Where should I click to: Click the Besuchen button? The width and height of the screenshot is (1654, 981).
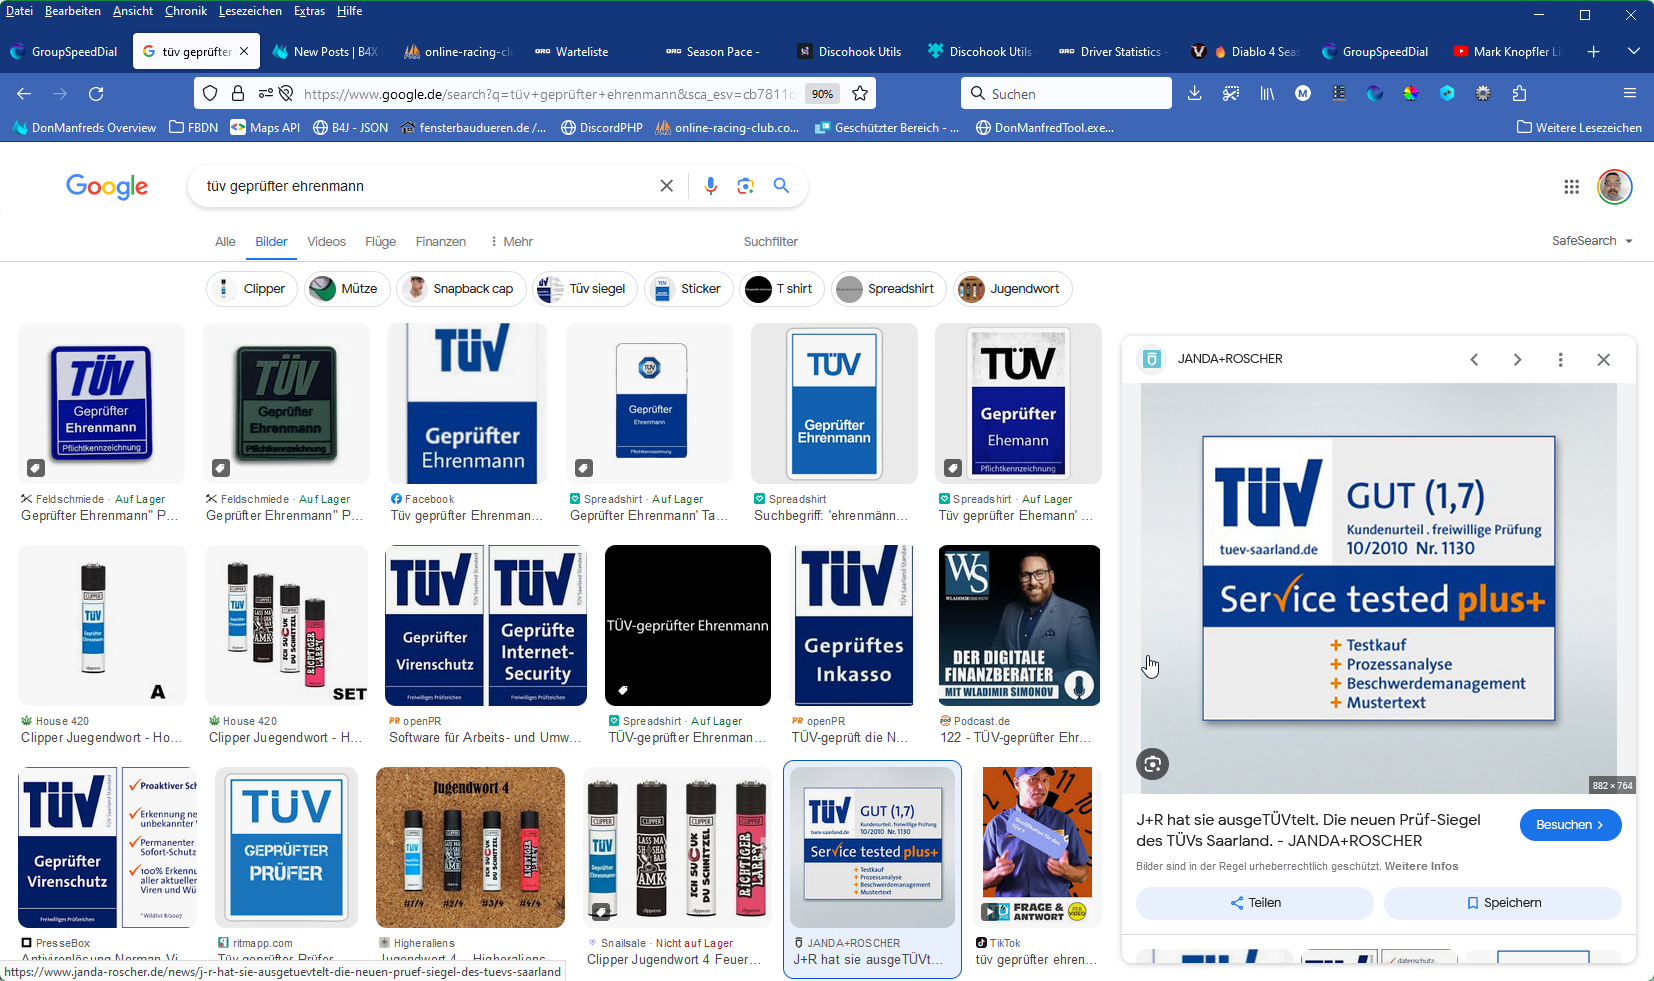click(x=1570, y=825)
